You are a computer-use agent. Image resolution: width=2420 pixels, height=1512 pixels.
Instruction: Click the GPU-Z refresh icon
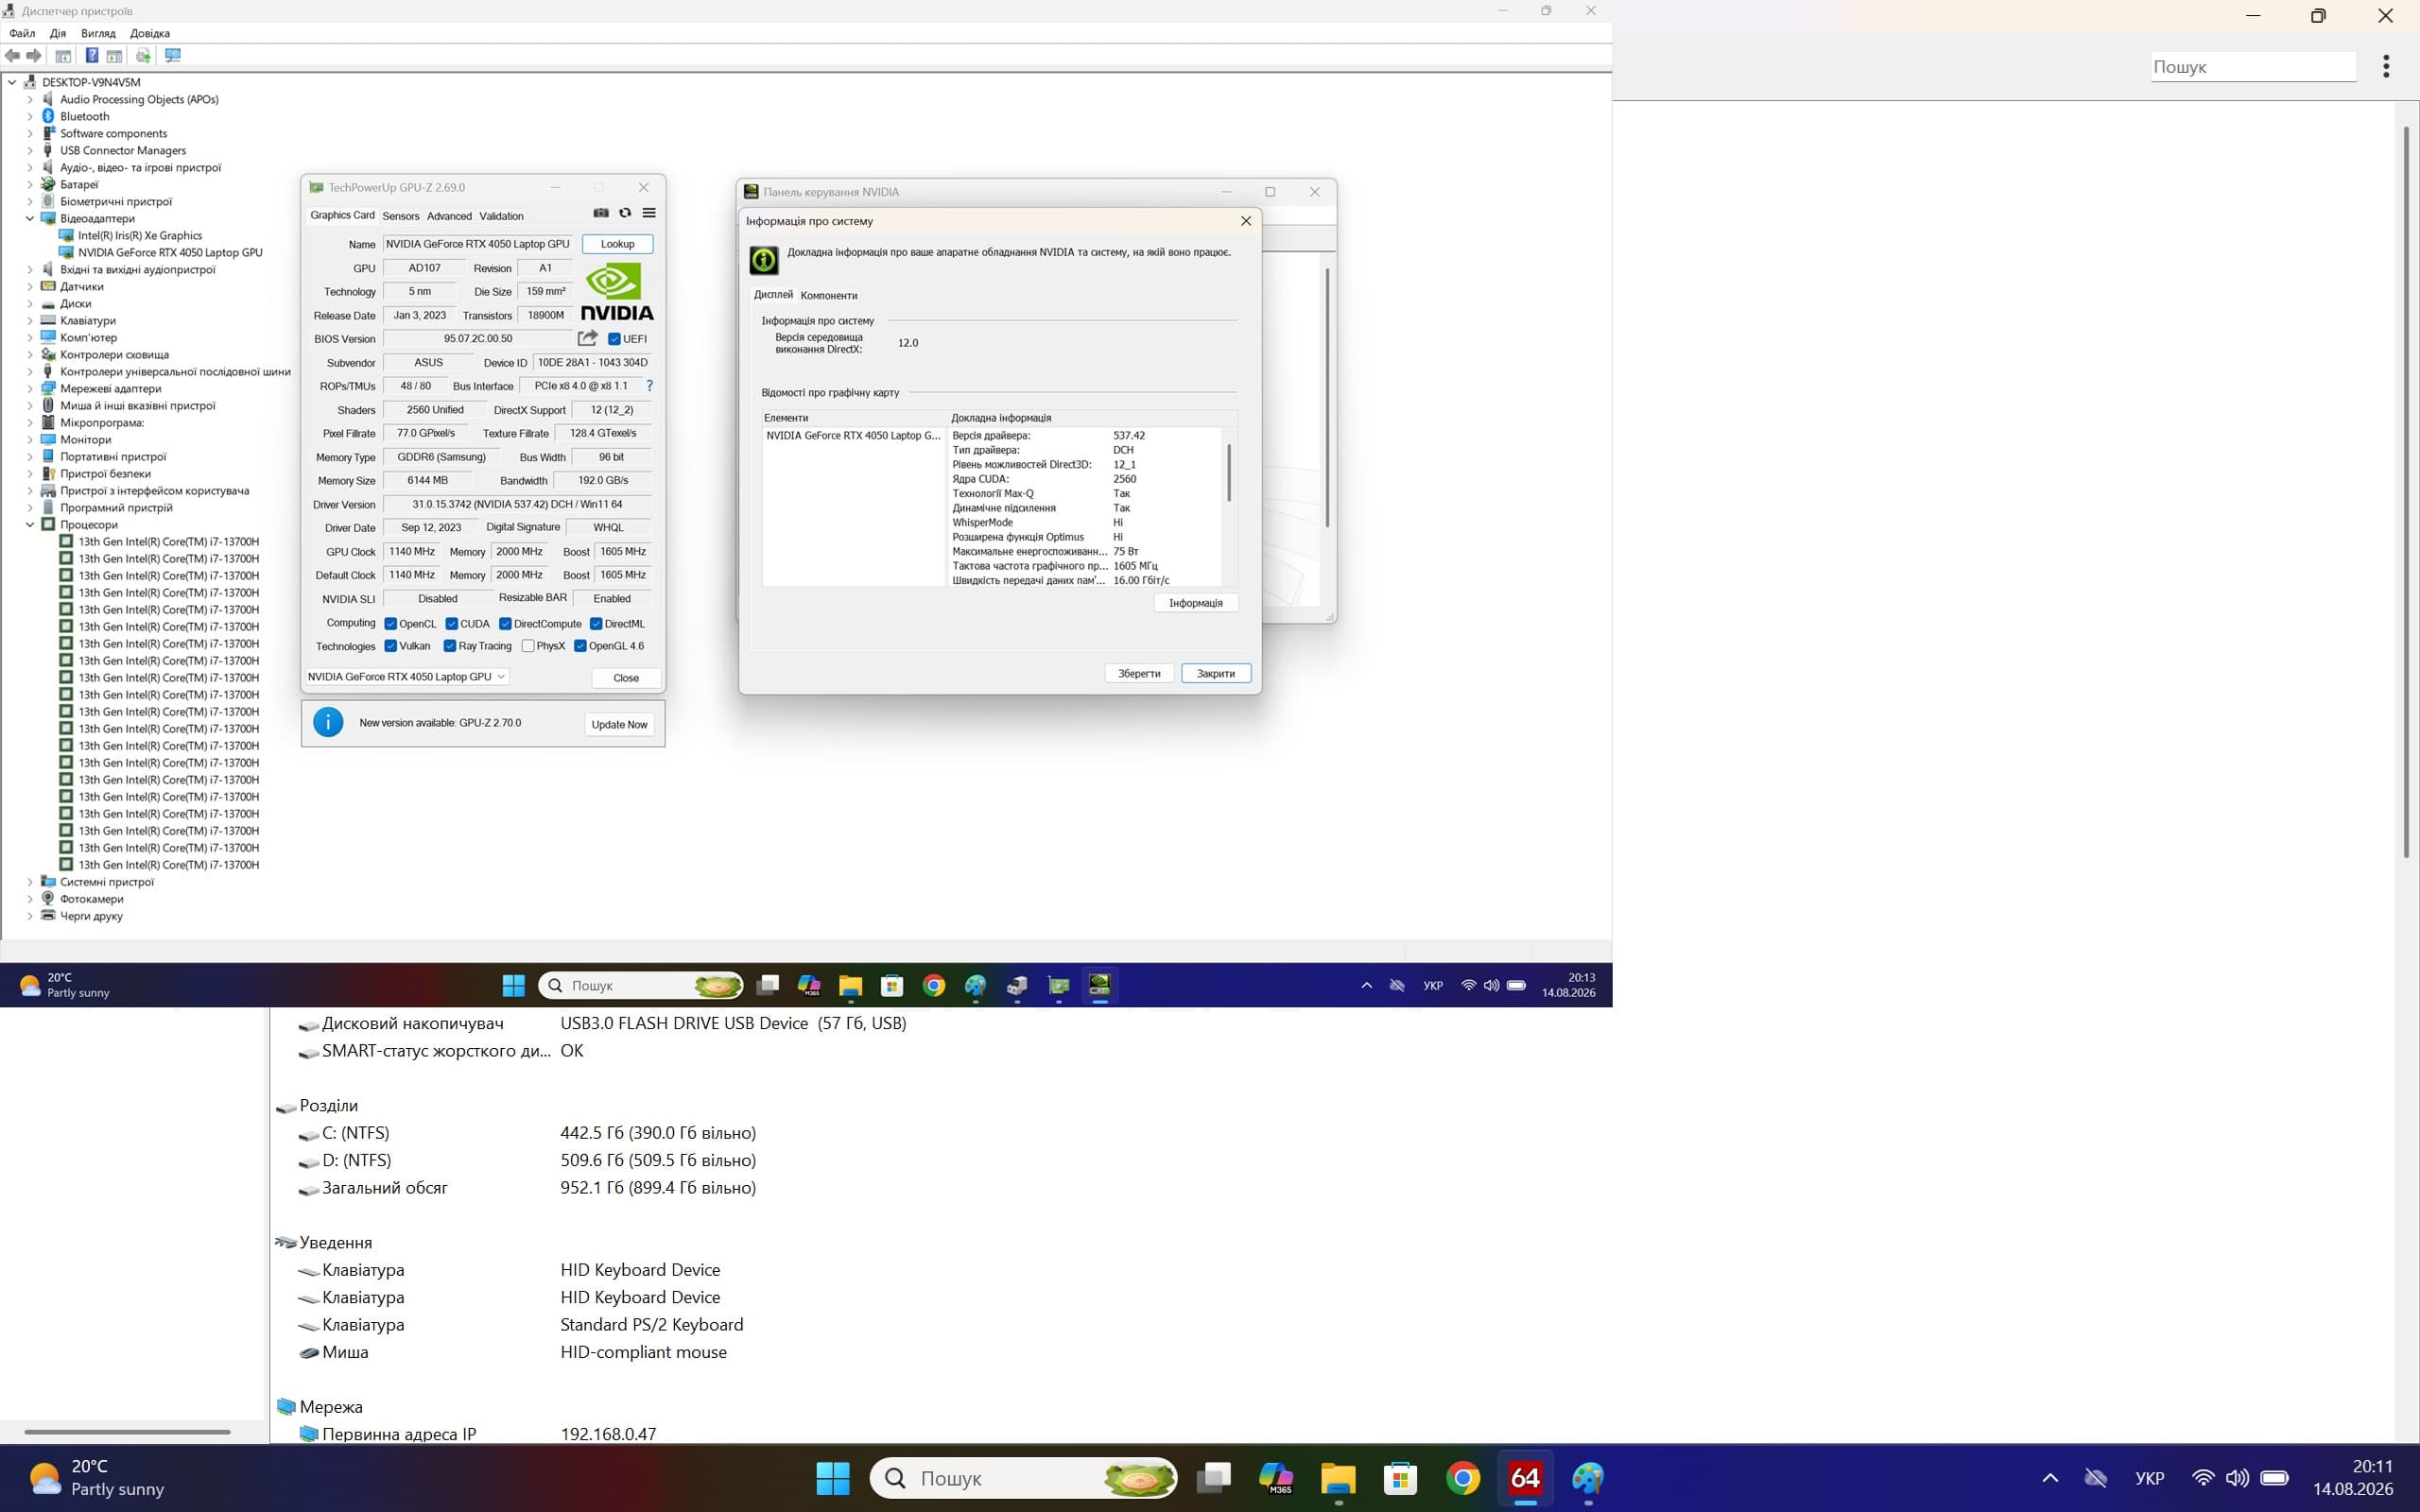625,213
